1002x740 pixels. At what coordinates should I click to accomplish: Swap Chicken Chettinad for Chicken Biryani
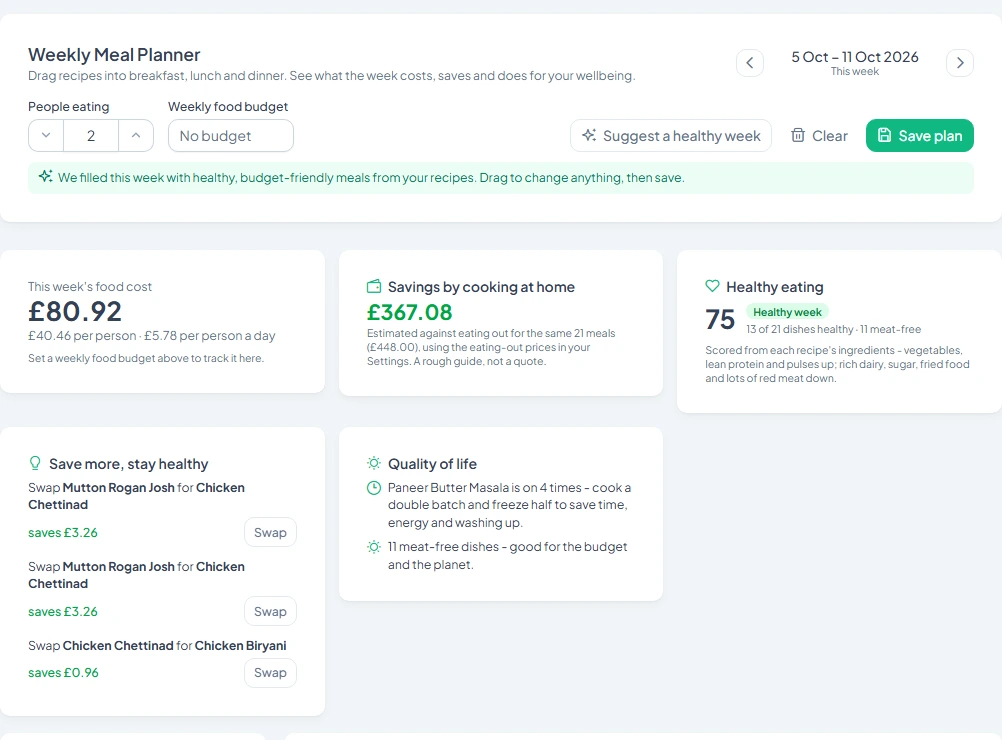tap(270, 673)
